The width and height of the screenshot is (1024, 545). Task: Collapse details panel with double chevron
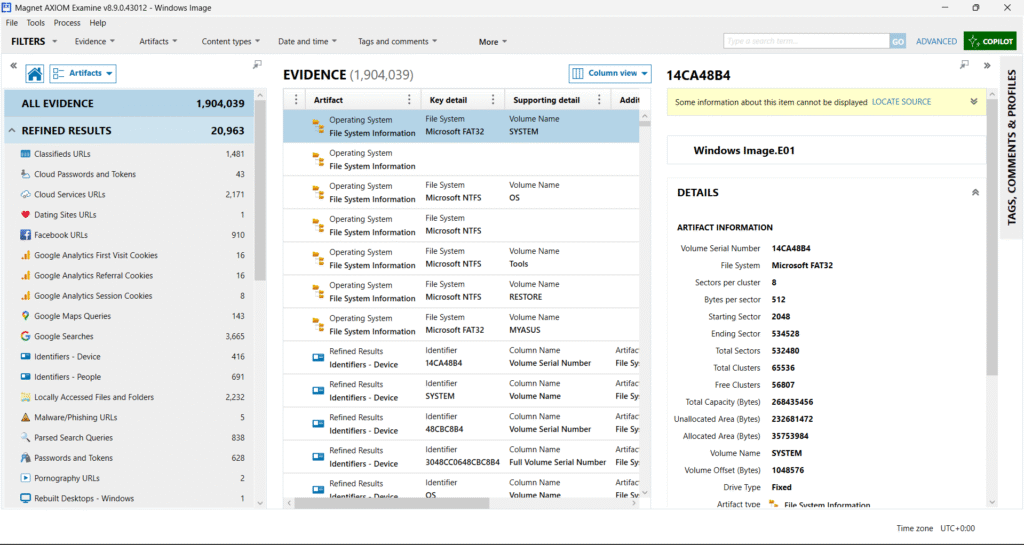click(987, 65)
